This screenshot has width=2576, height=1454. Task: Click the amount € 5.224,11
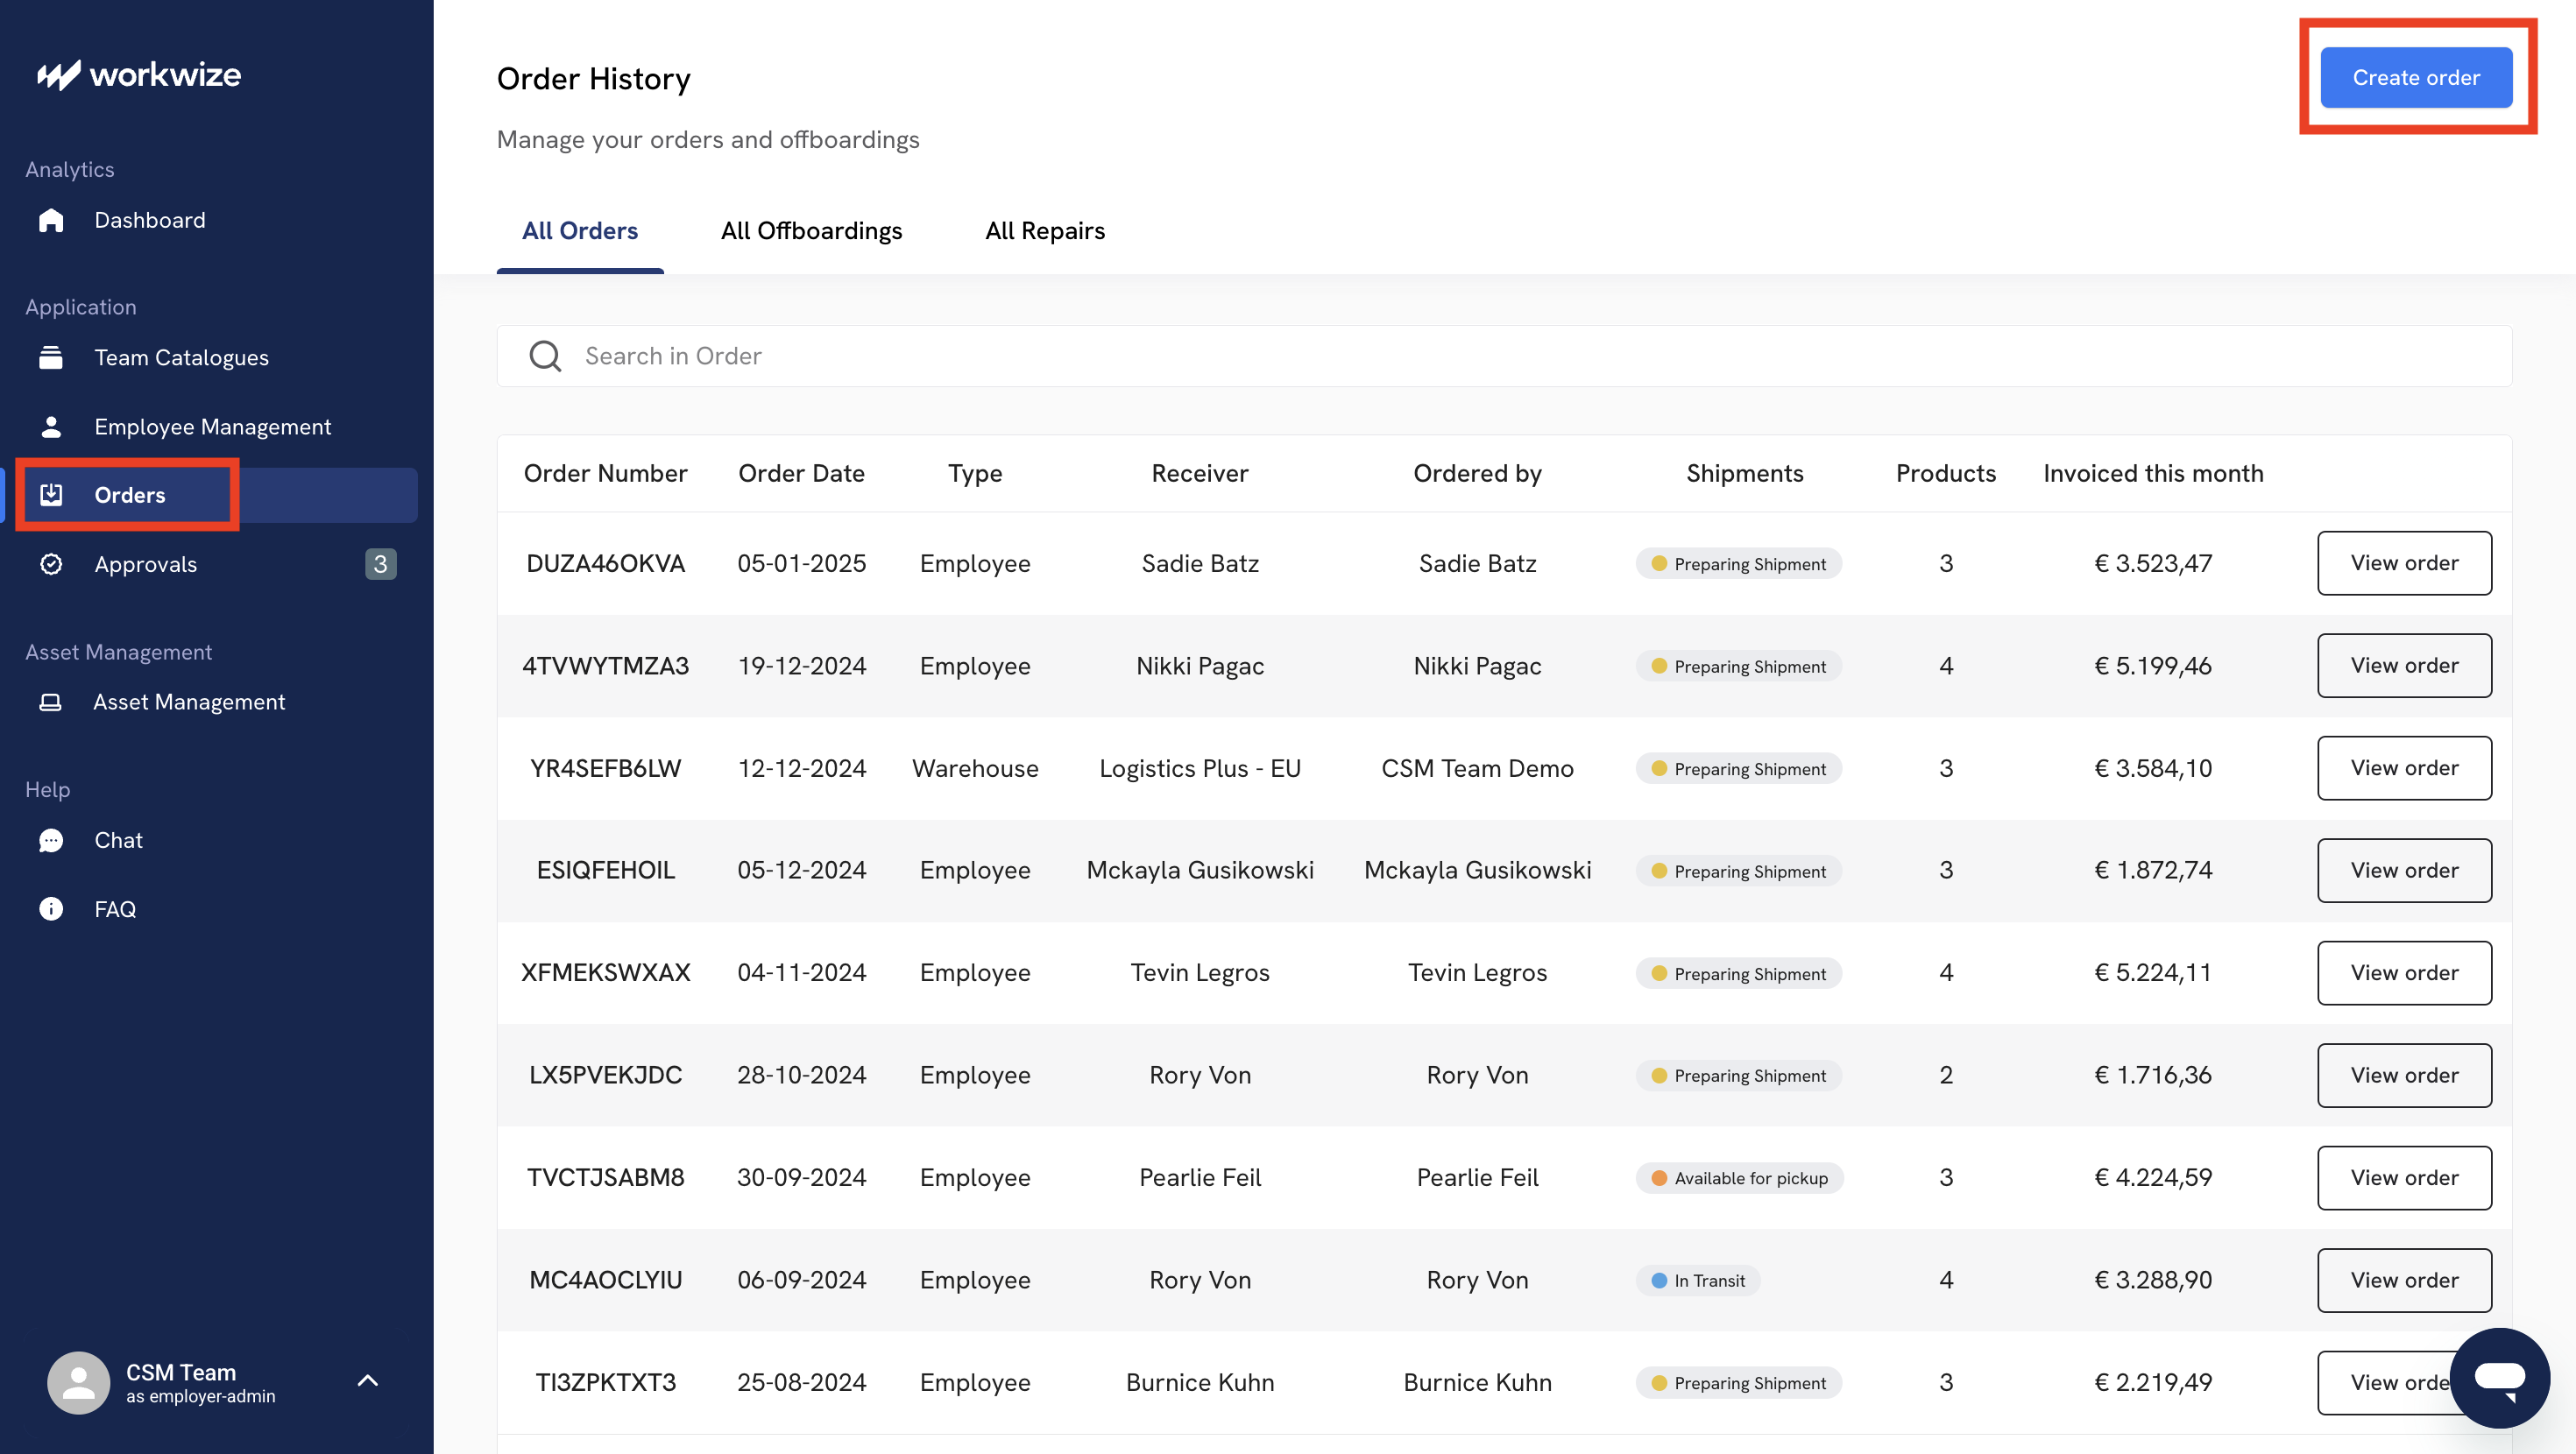(2153, 973)
